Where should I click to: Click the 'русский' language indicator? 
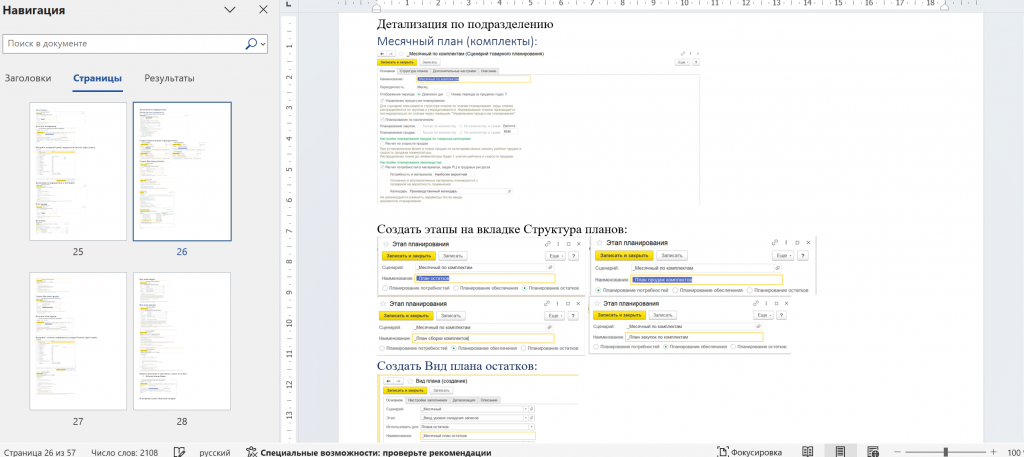pos(215,451)
